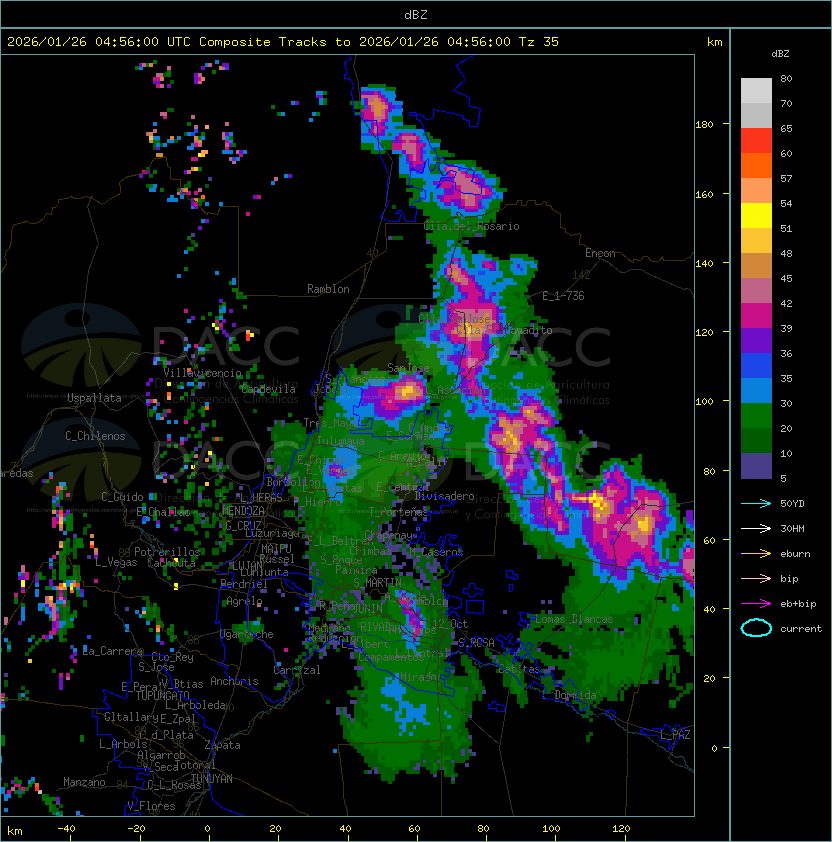The width and height of the screenshot is (832, 842).
Task: Click the 'MENDOZA' city label
Action: pyautogui.click(x=243, y=511)
